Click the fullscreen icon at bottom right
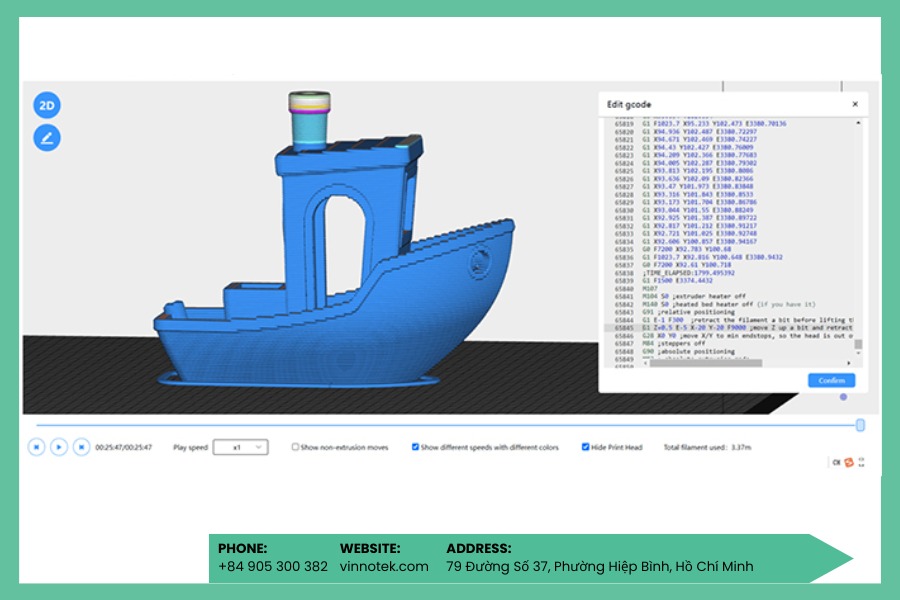This screenshot has width=900, height=600. [862, 462]
